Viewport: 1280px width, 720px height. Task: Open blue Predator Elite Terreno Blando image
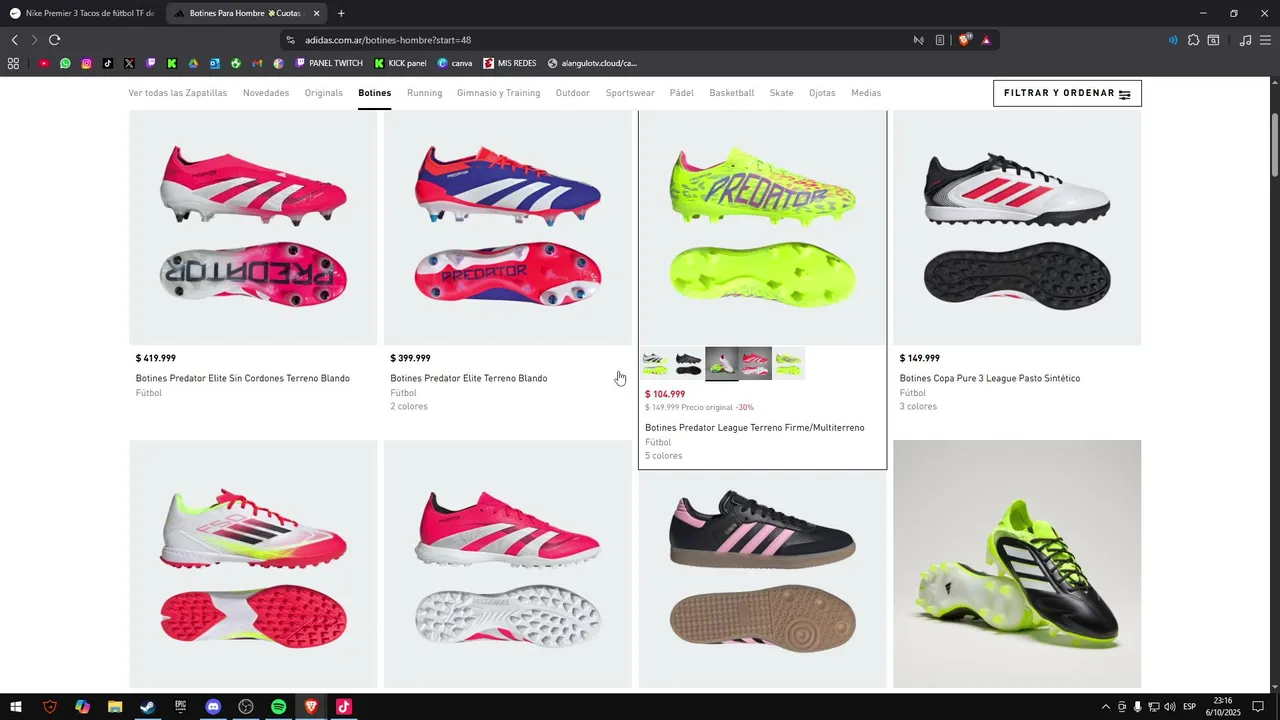pyautogui.click(x=508, y=228)
